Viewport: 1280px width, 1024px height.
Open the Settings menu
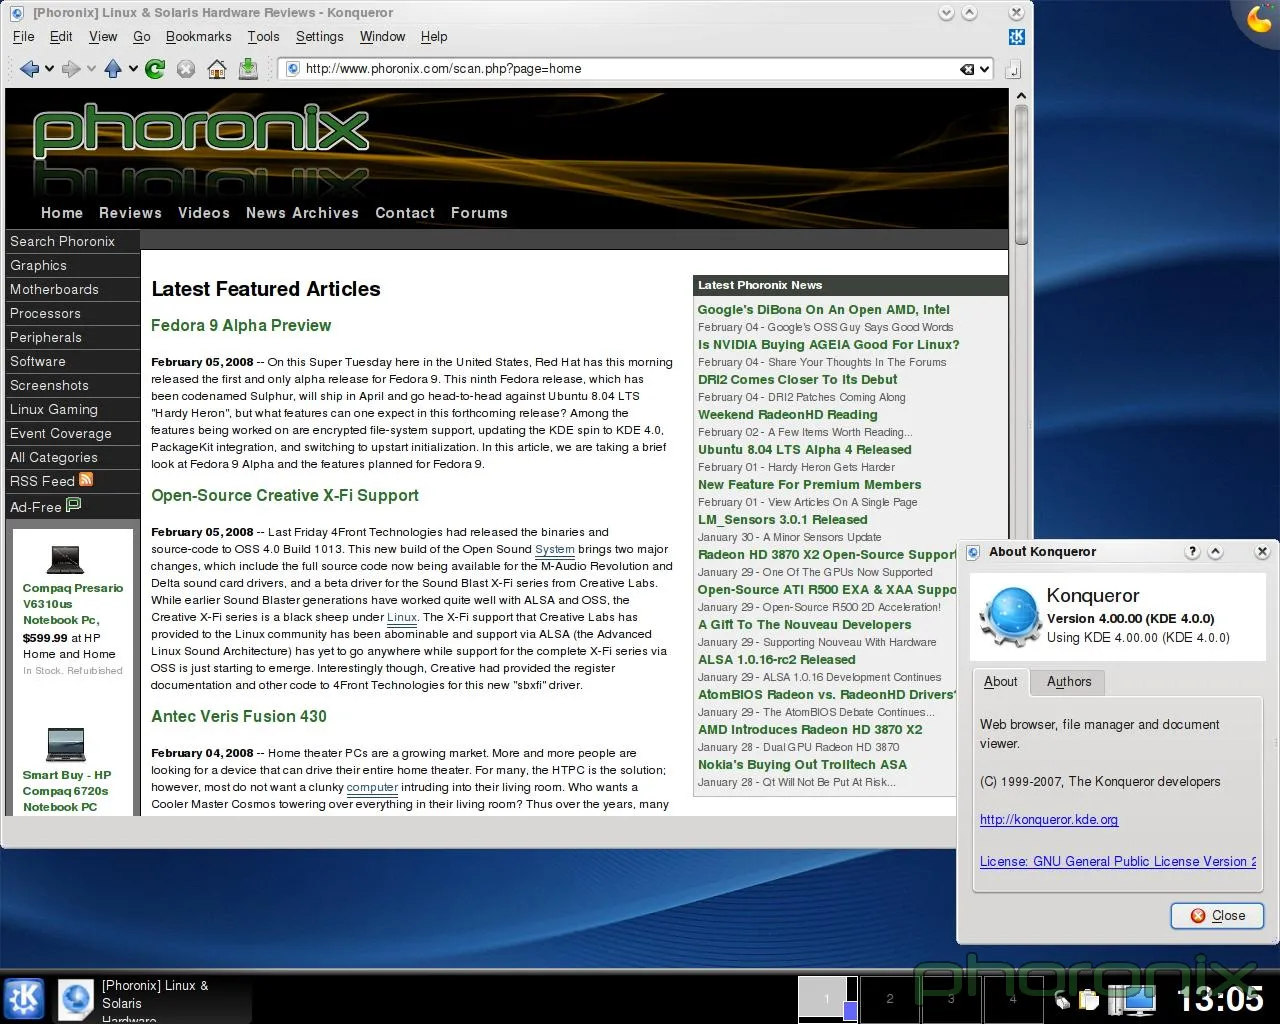319,37
